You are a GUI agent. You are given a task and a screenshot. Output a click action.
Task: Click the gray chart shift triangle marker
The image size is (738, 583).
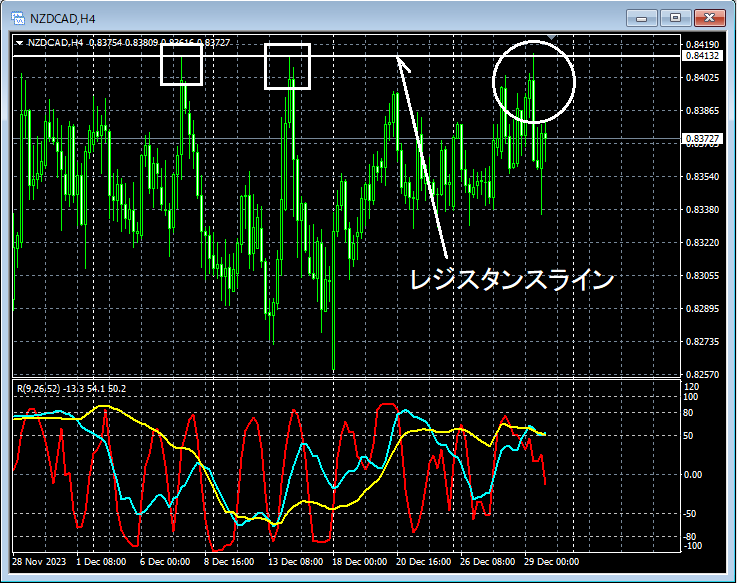pyautogui.click(x=552, y=37)
